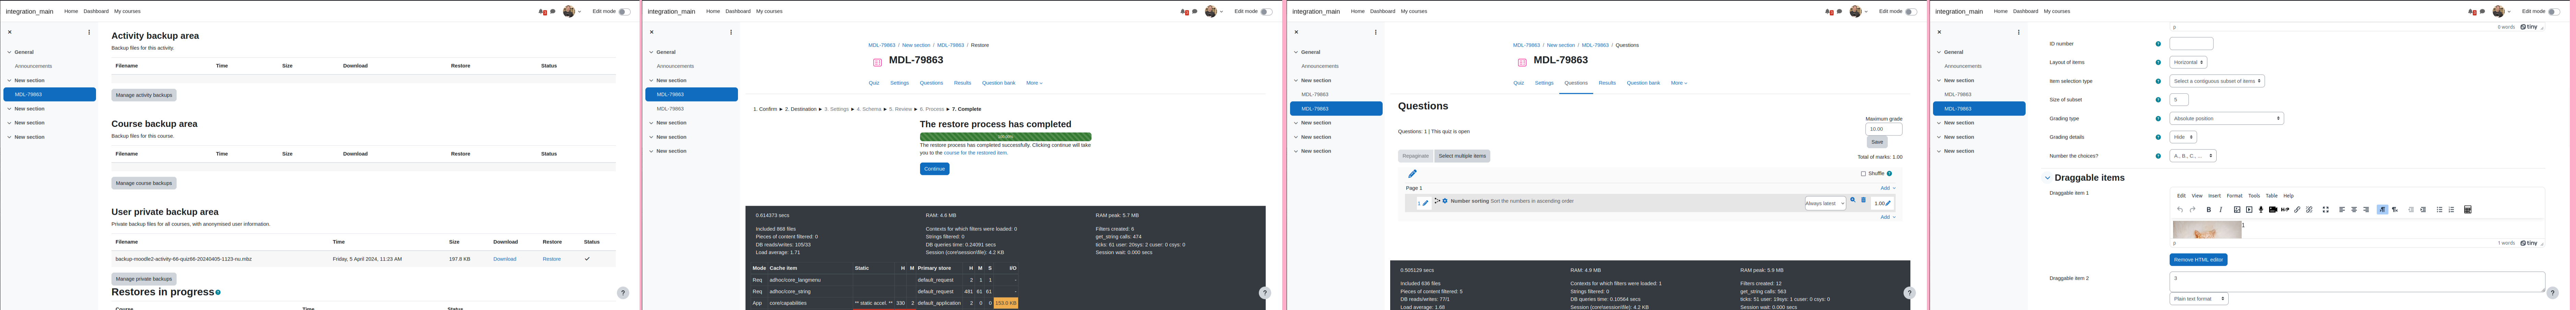The width and height of the screenshot is (2576, 310).
Task: Click the question mark help button on backup page
Action: (623, 293)
